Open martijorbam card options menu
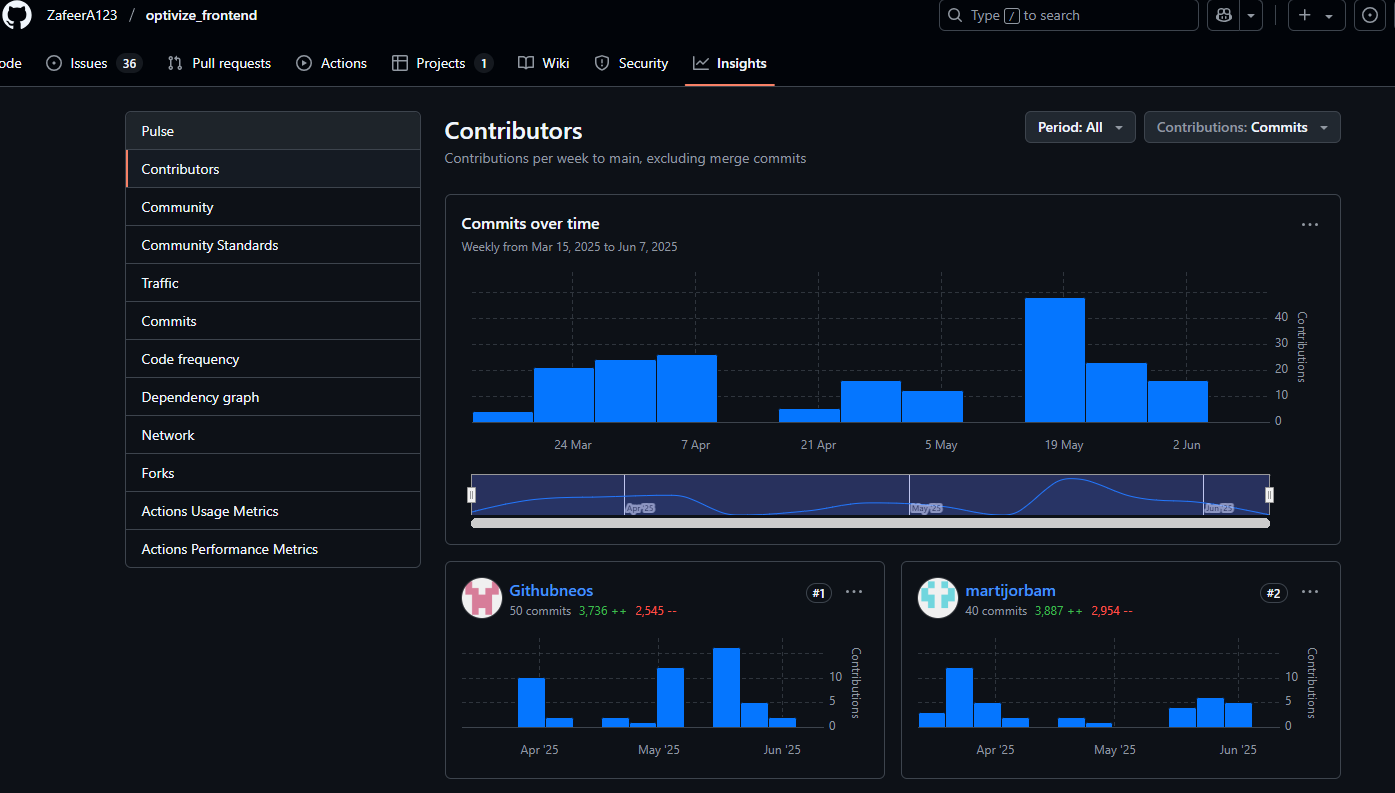The height and width of the screenshot is (793, 1395). click(x=1310, y=592)
